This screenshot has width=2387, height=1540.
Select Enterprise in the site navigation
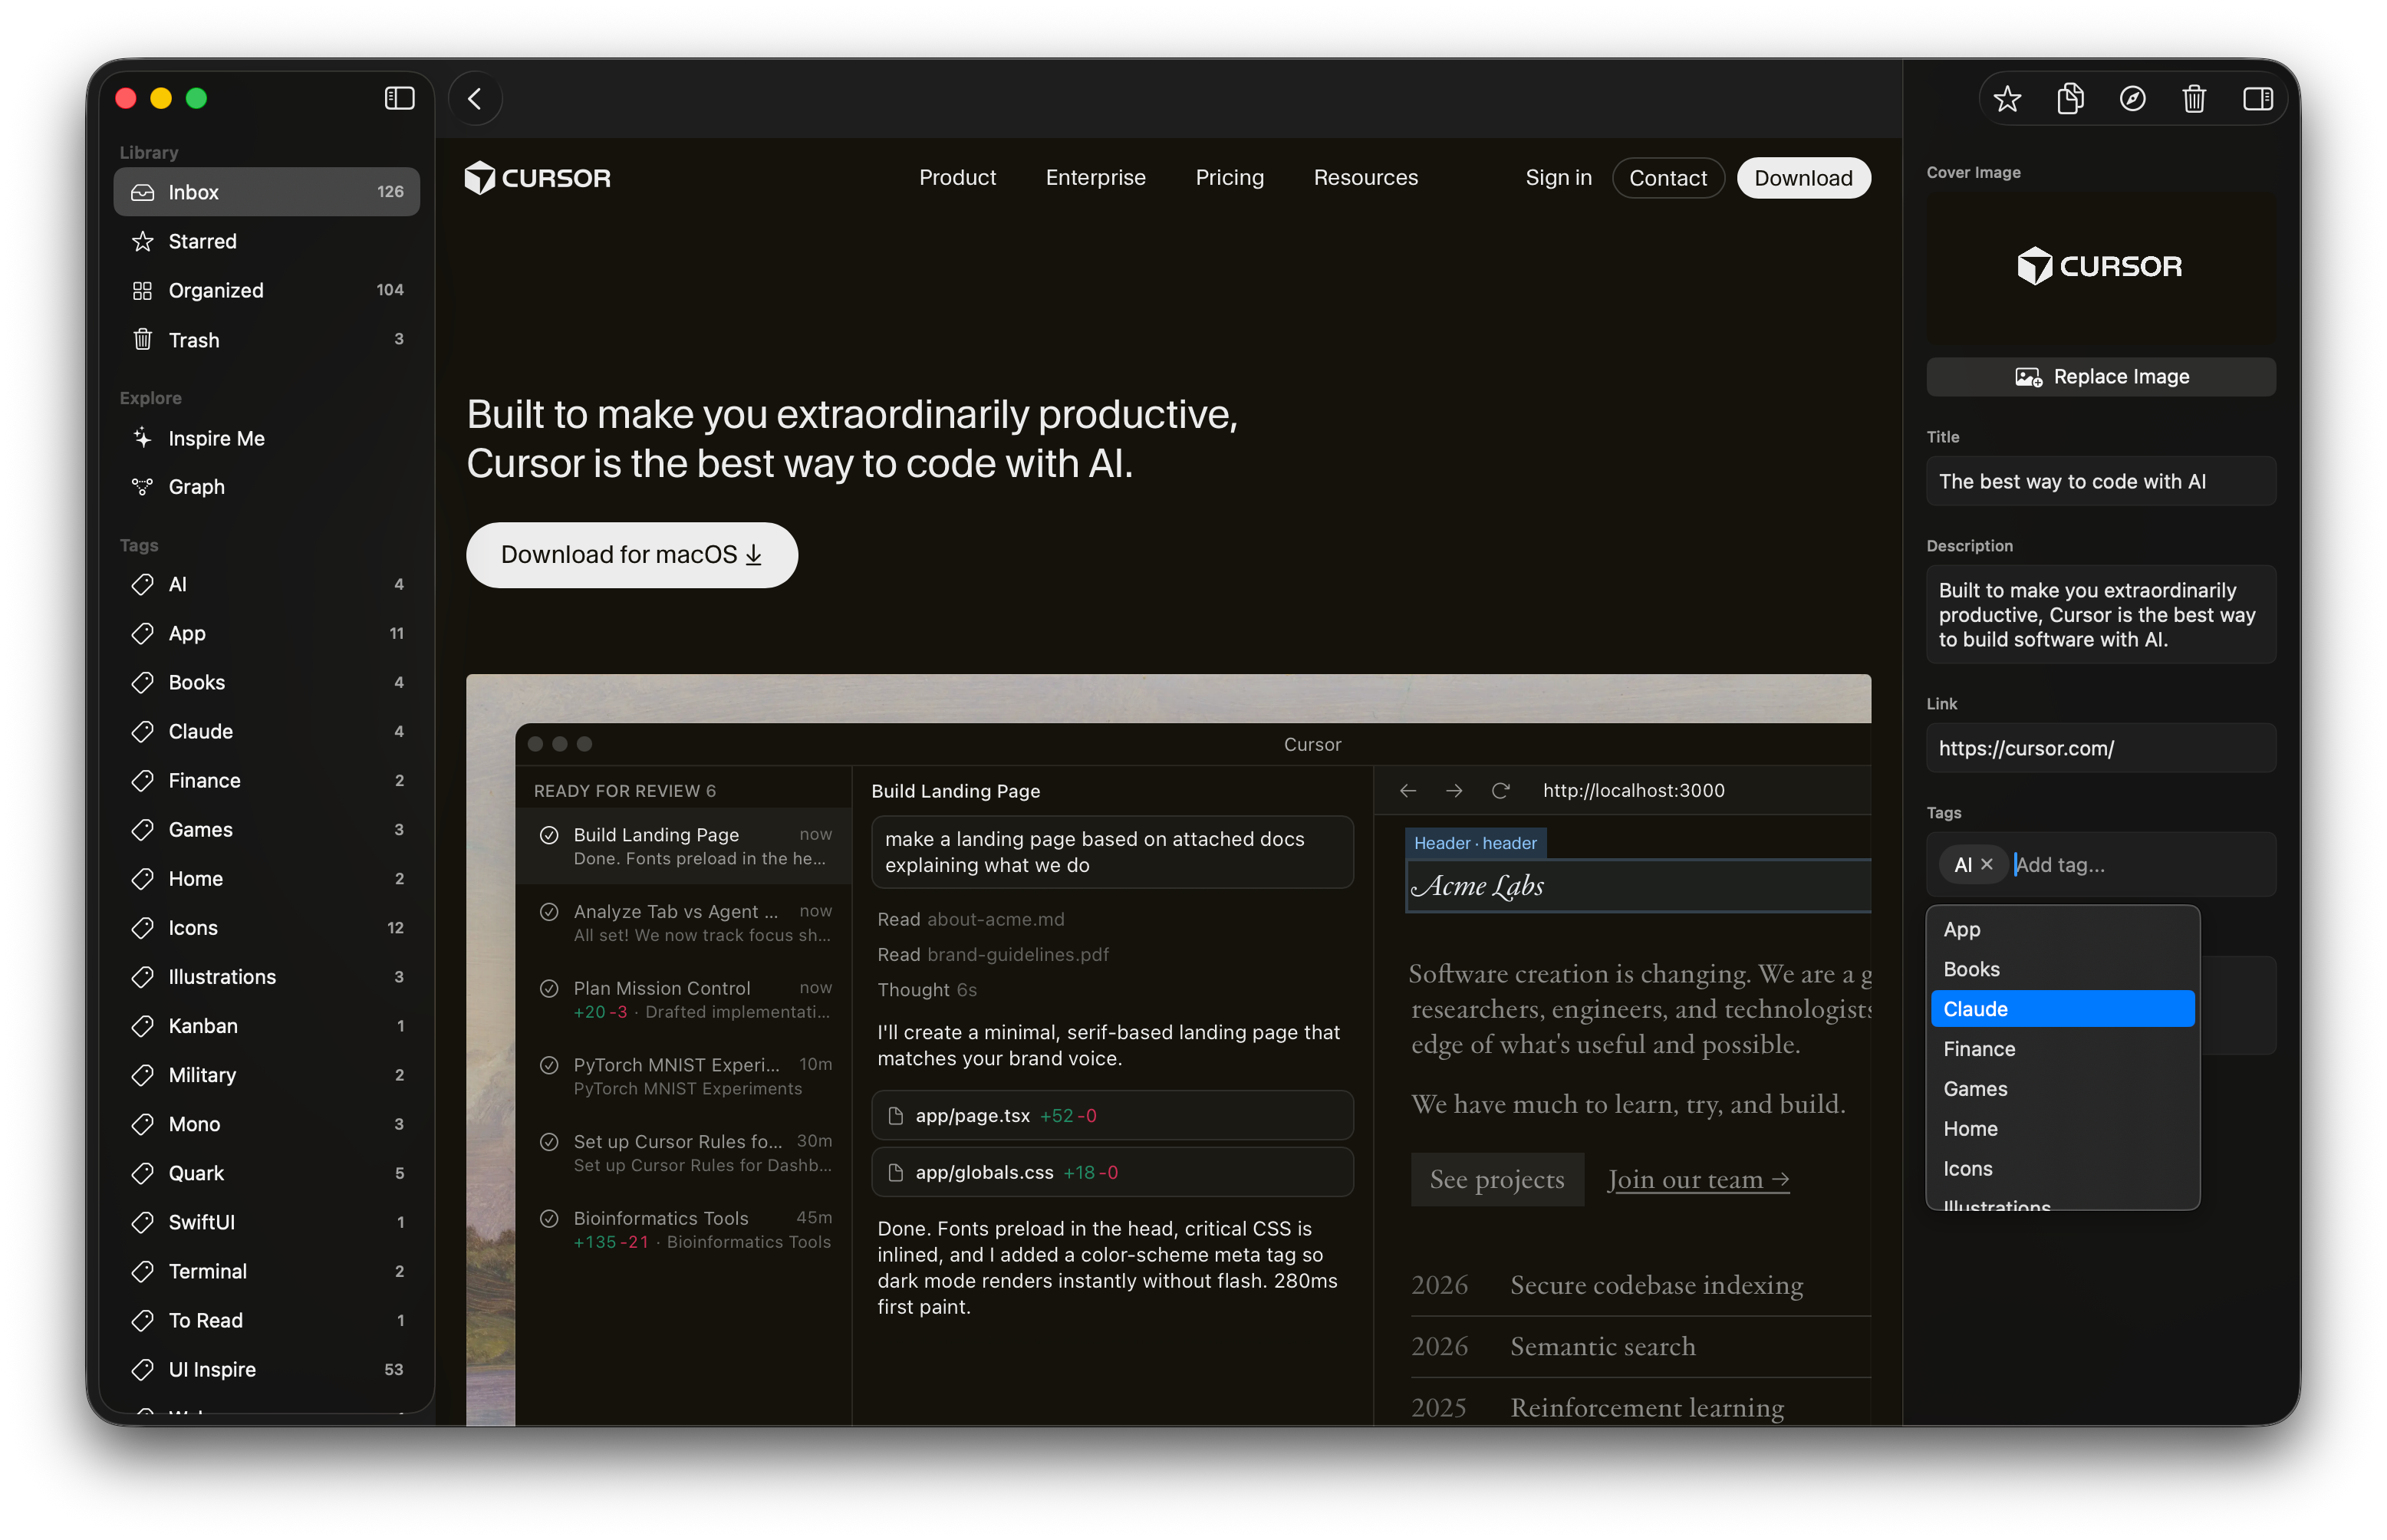1095,177
